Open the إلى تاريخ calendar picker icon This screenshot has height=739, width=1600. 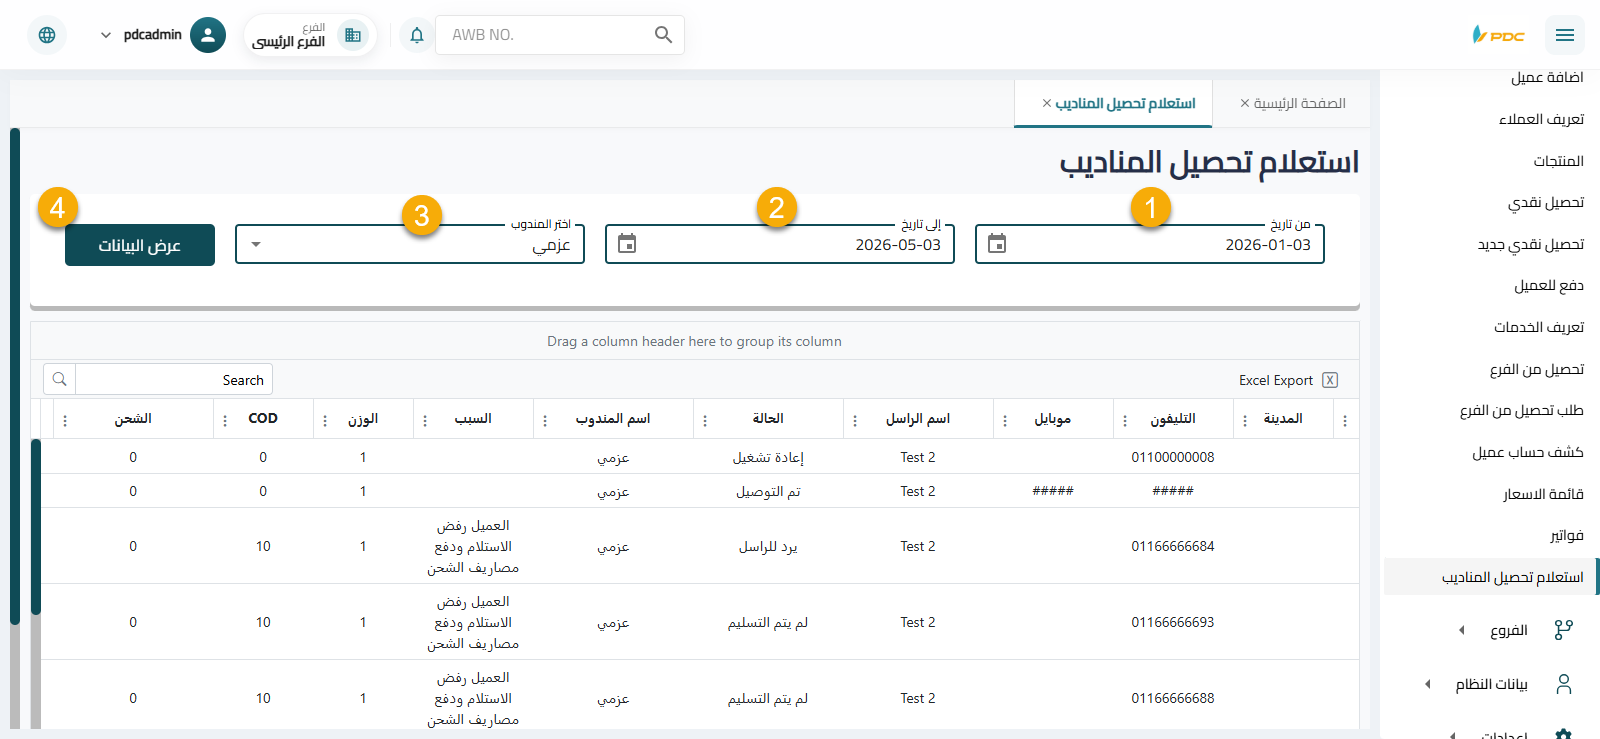pos(627,243)
